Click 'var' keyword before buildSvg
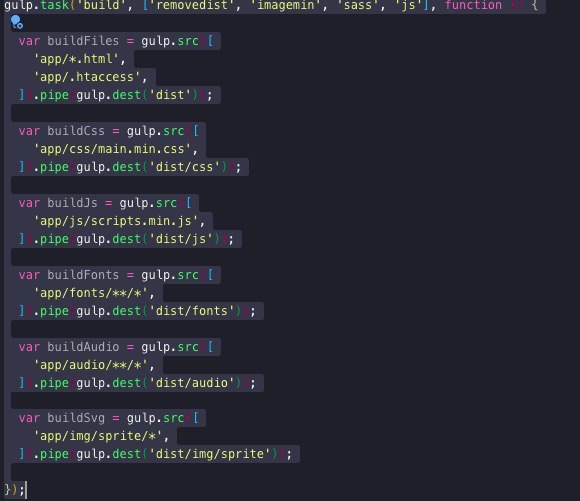 pos(29,418)
